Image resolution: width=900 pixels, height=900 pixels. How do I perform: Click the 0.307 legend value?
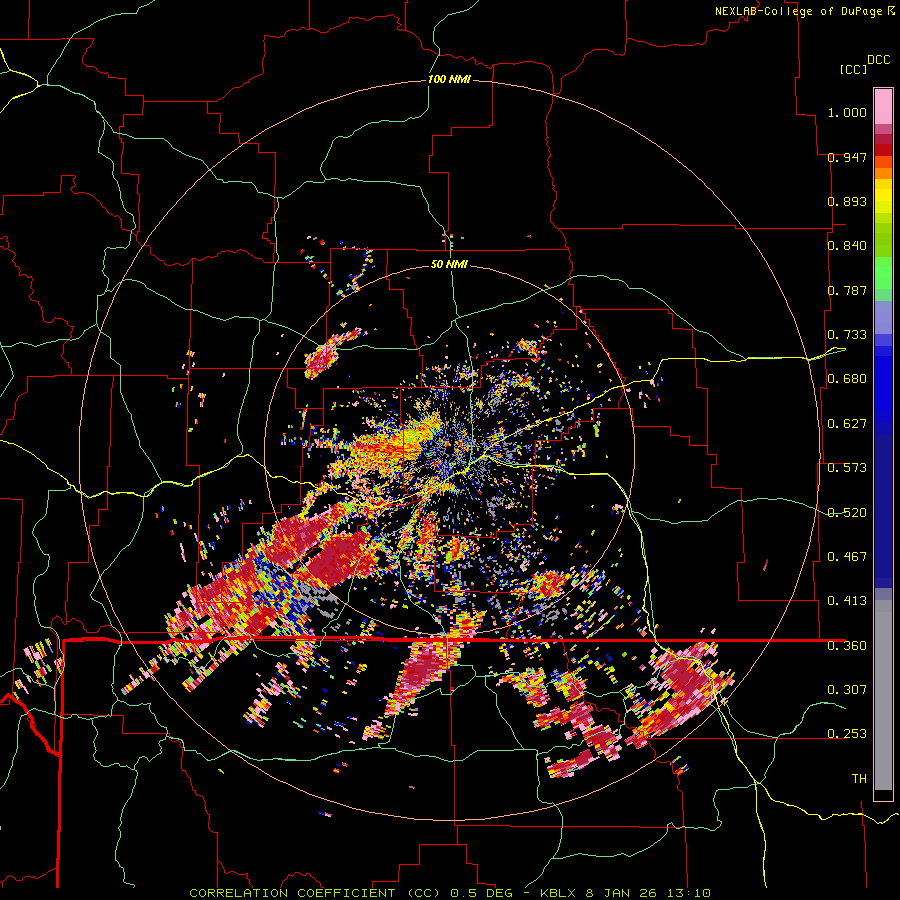pos(847,690)
